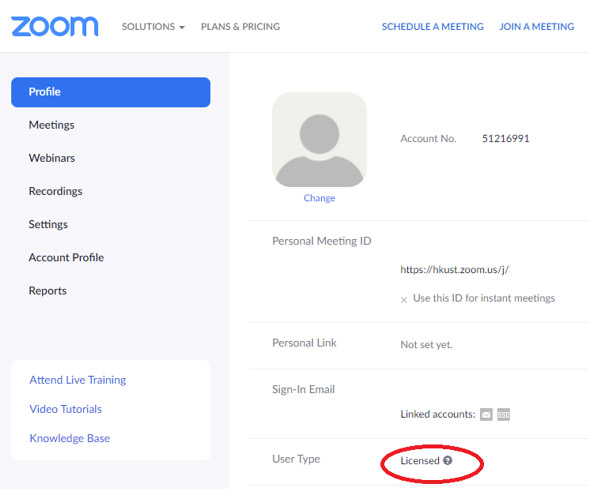This screenshot has height=489, width=589.
Task: Click the profile avatar picture
Action: pyautogui.click(x=319, y=140)
